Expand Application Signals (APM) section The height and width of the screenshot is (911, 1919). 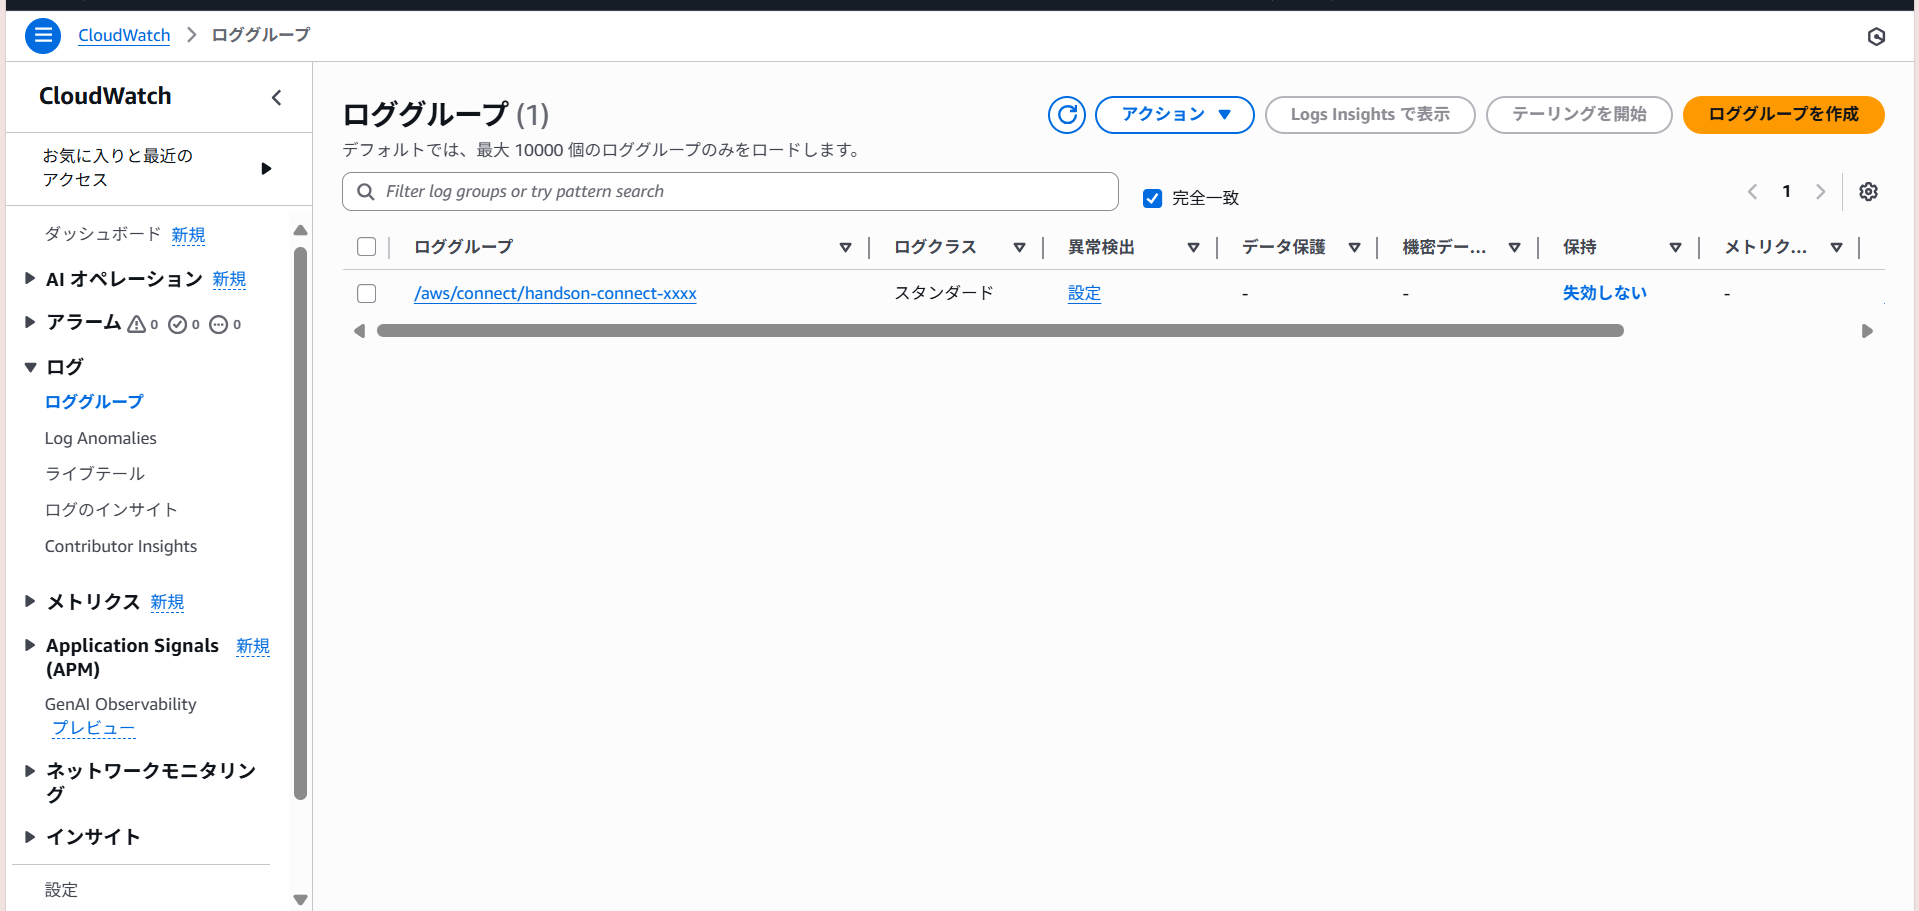30,645
